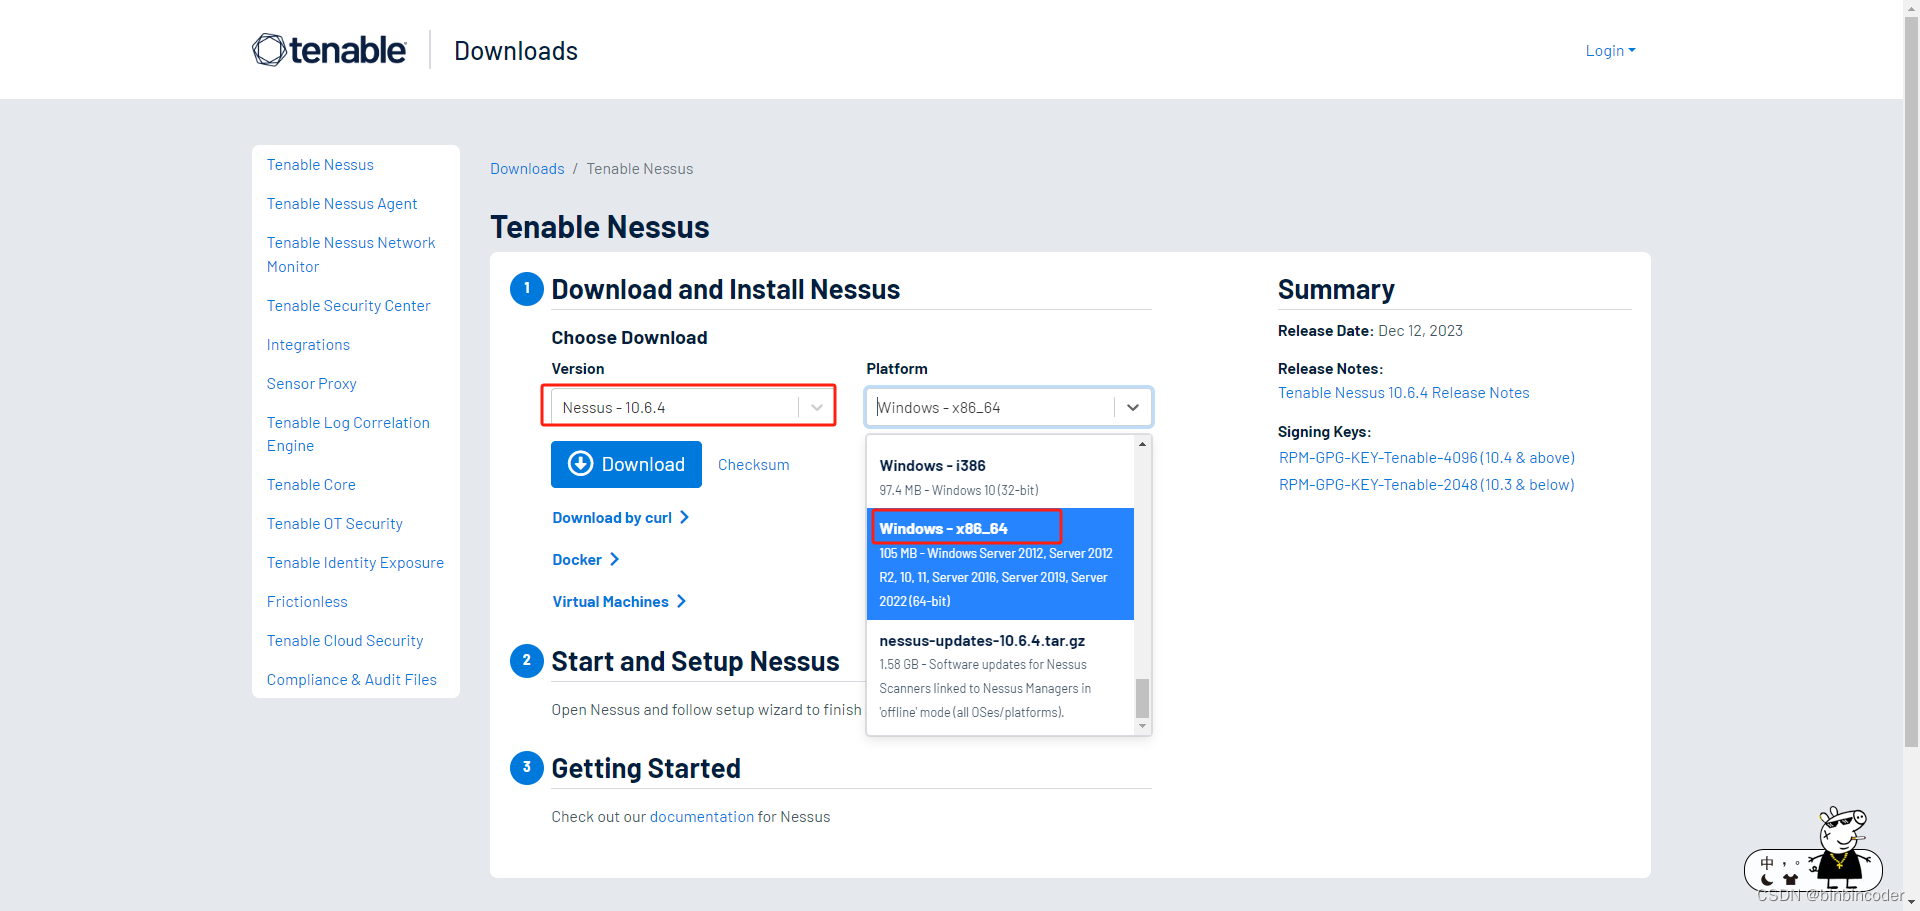Image resolution: width=1920 pixels, height=911 pixels.
Task: Click the platform list scrollbar thumb
Action: [1142, 698]
